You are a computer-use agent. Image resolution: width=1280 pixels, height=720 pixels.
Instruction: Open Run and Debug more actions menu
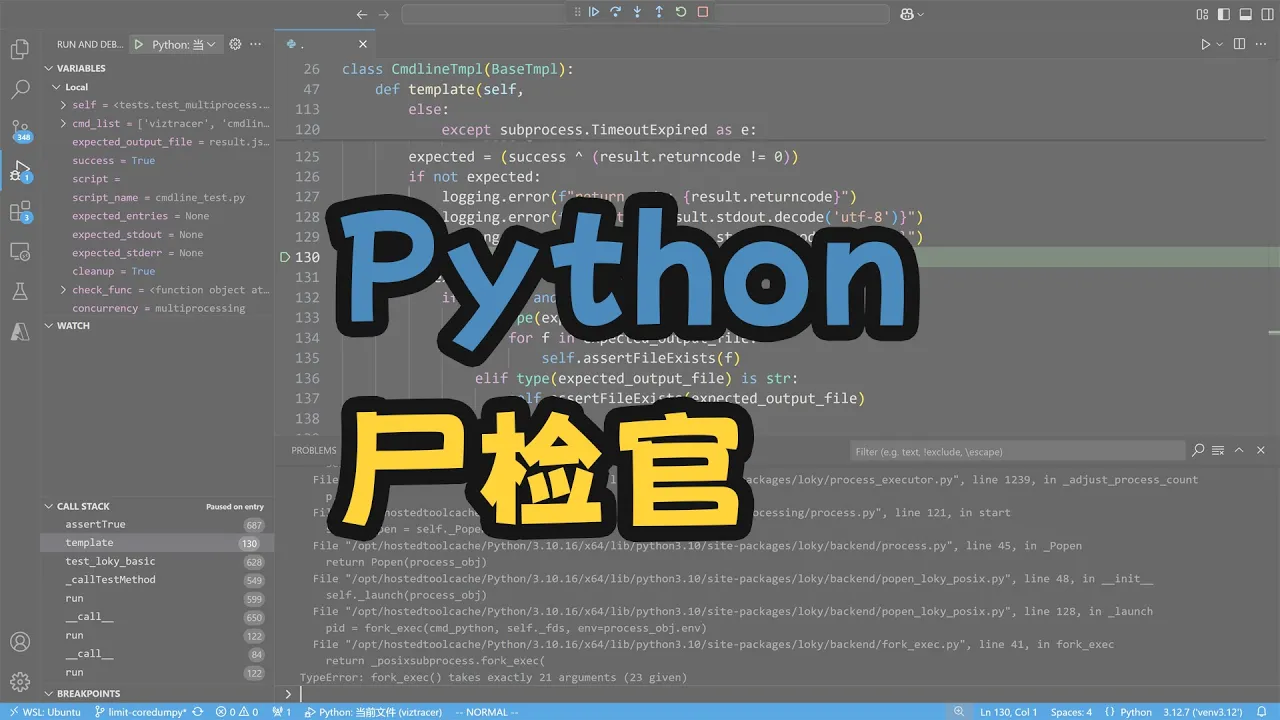[x=256, y=44]
